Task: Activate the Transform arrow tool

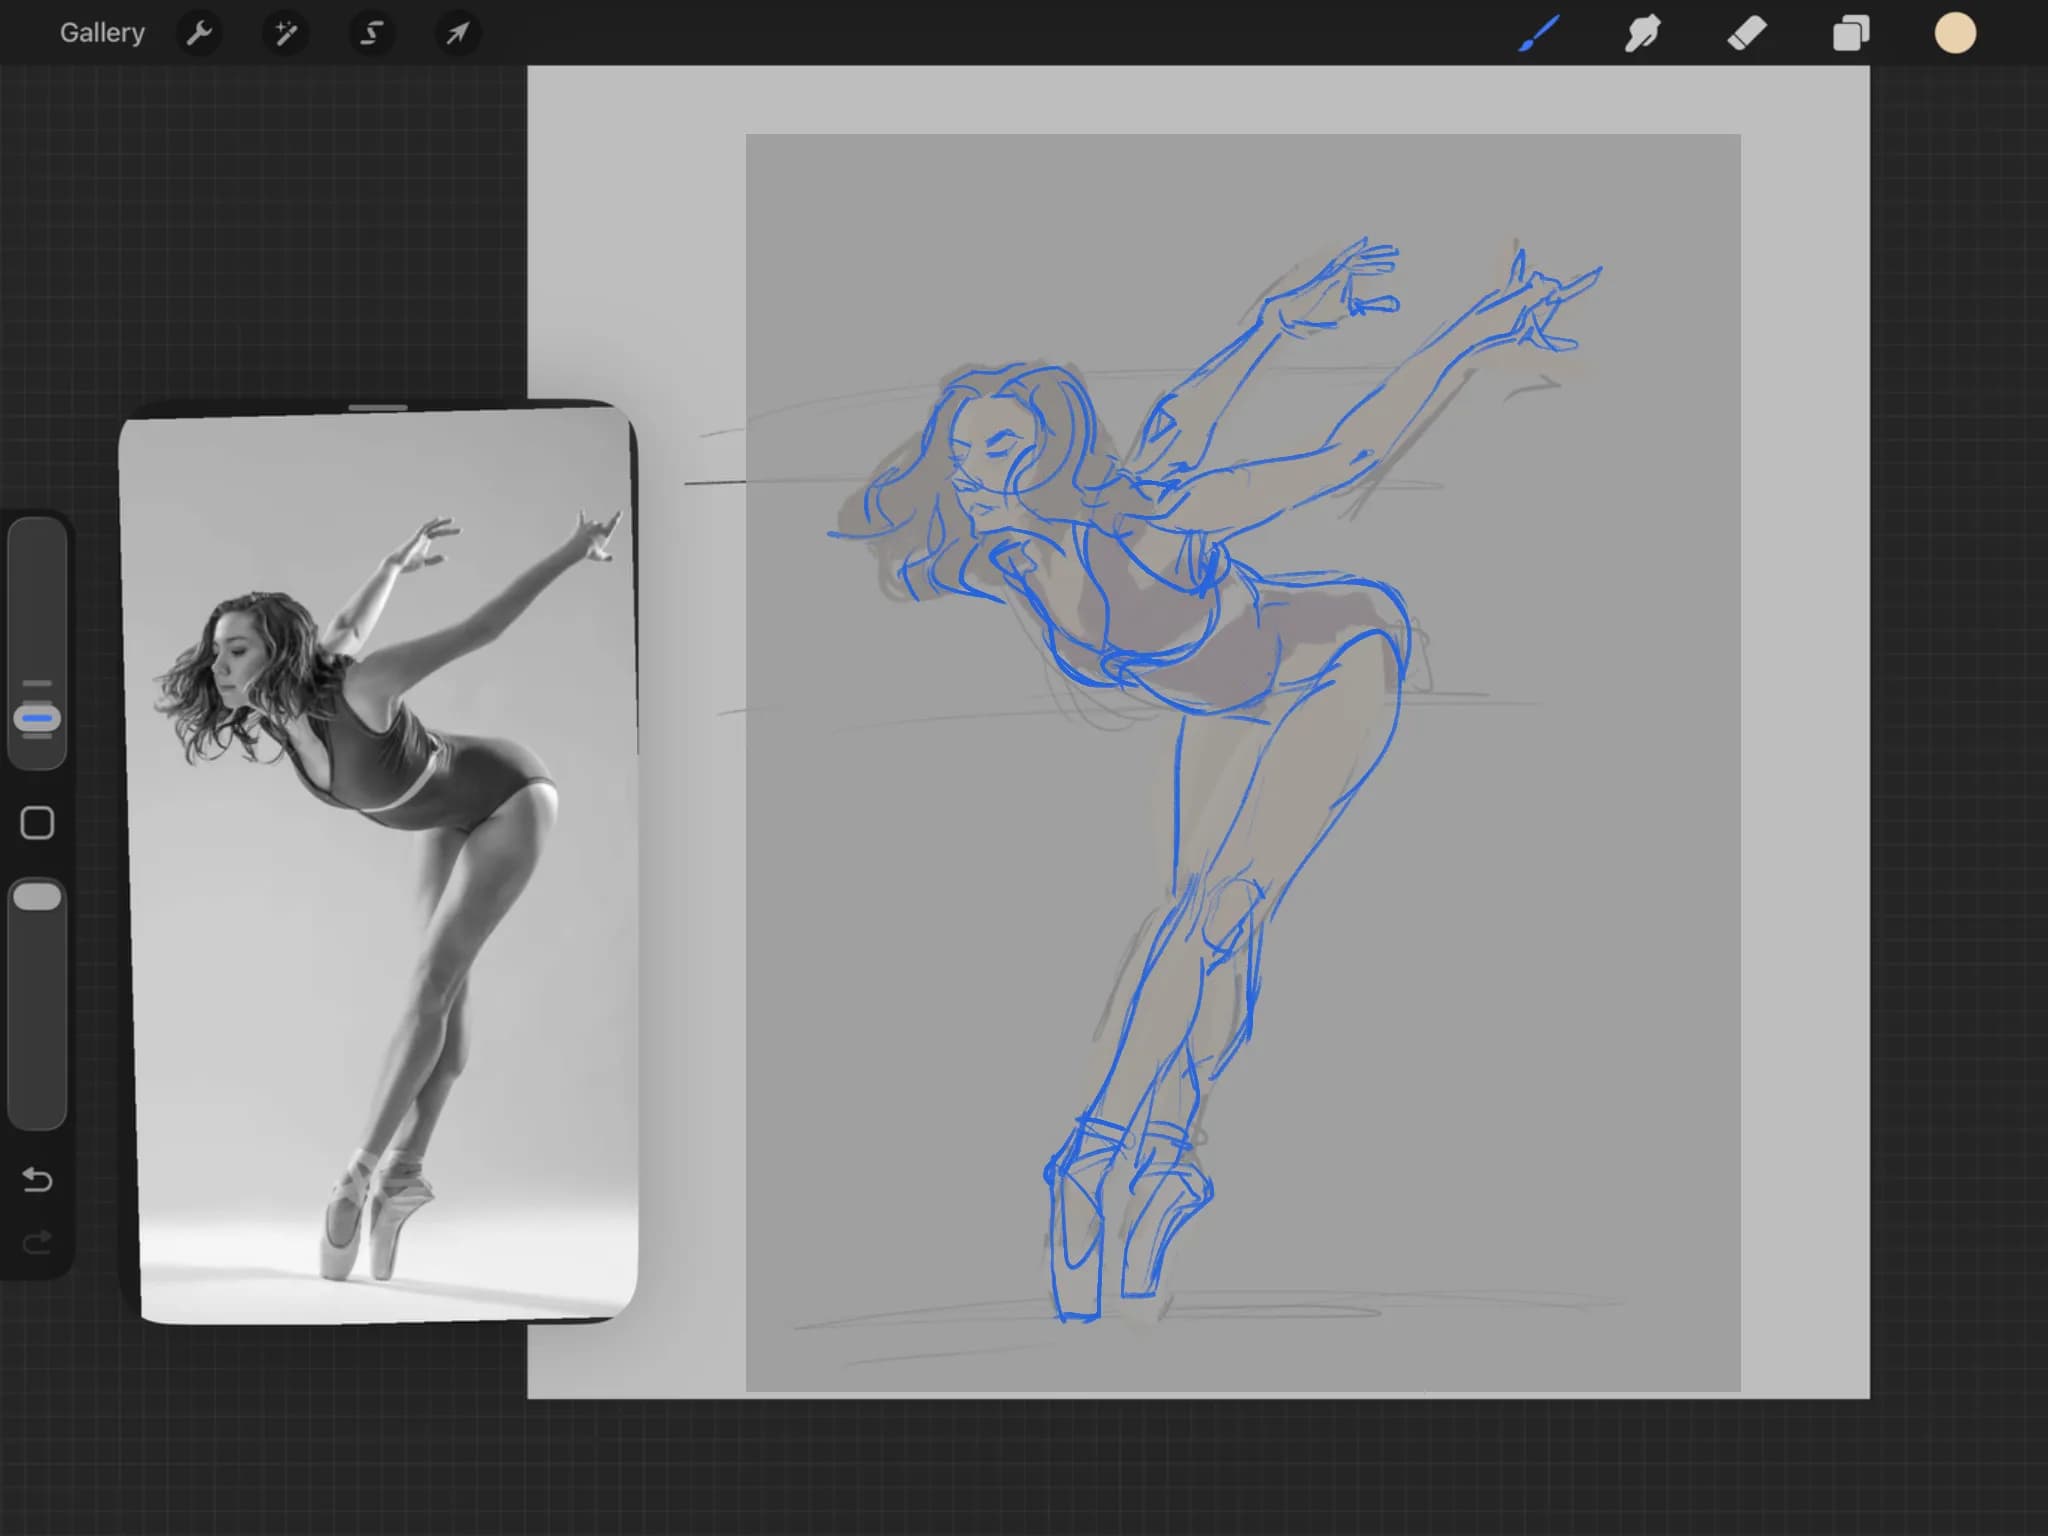Action: coord(457,33)
